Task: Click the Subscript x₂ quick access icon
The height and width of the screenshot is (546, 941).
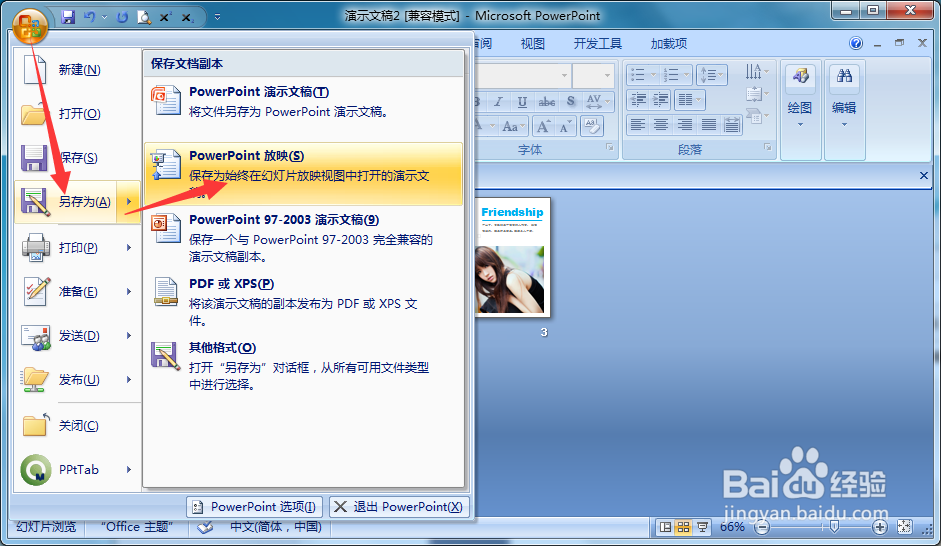Action: pyautogui.click(x=187, y=18)
